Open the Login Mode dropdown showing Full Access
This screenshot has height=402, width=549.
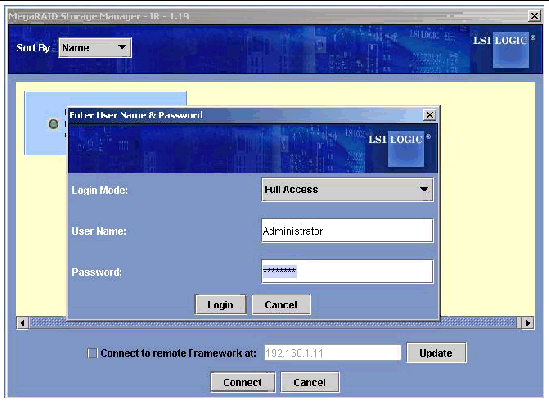pos(347,189)
